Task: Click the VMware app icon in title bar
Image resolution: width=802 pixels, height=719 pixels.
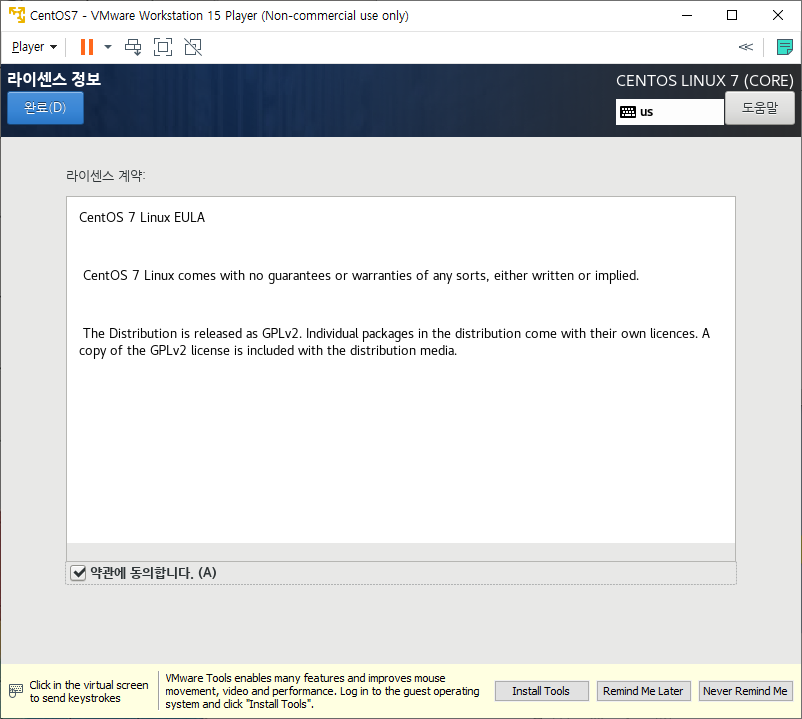Action: (x=16, y=15)
